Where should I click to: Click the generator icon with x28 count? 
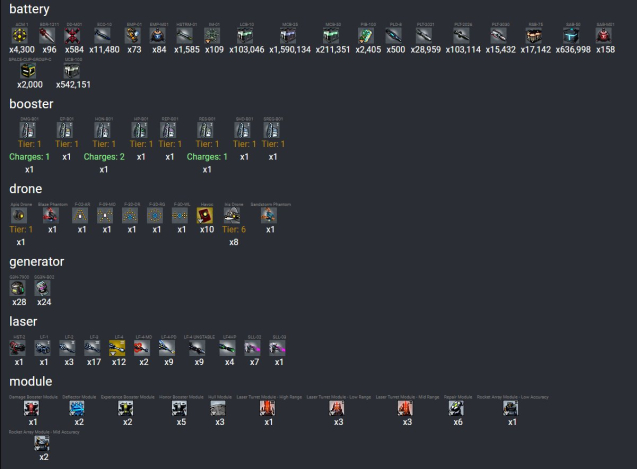pyautogui.click(x=19, y=287)
